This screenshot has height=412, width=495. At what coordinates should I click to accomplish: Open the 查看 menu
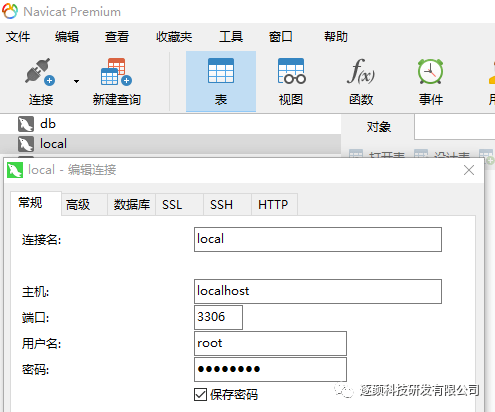117,36
